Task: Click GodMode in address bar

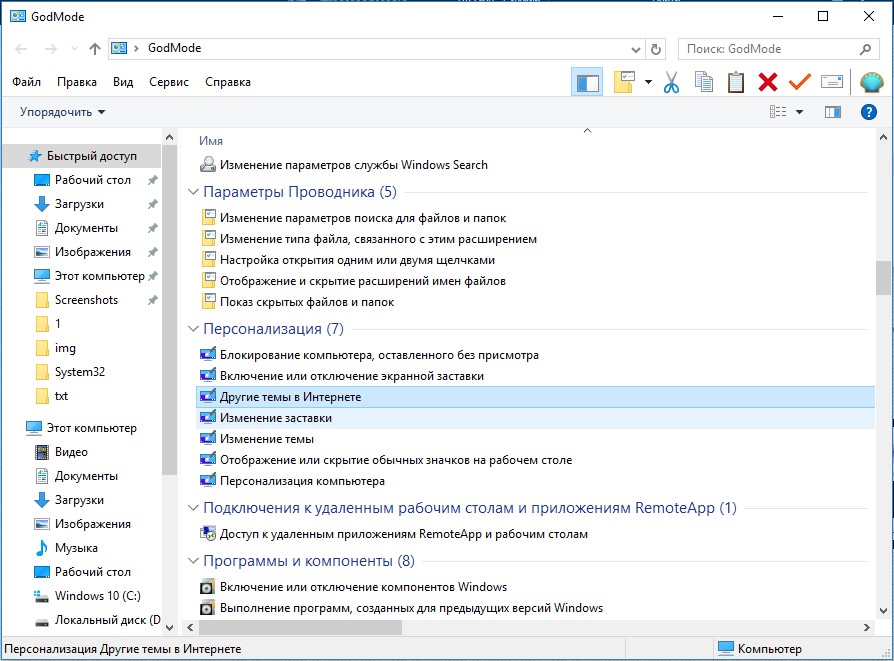Action: click(x=174, y=48)
